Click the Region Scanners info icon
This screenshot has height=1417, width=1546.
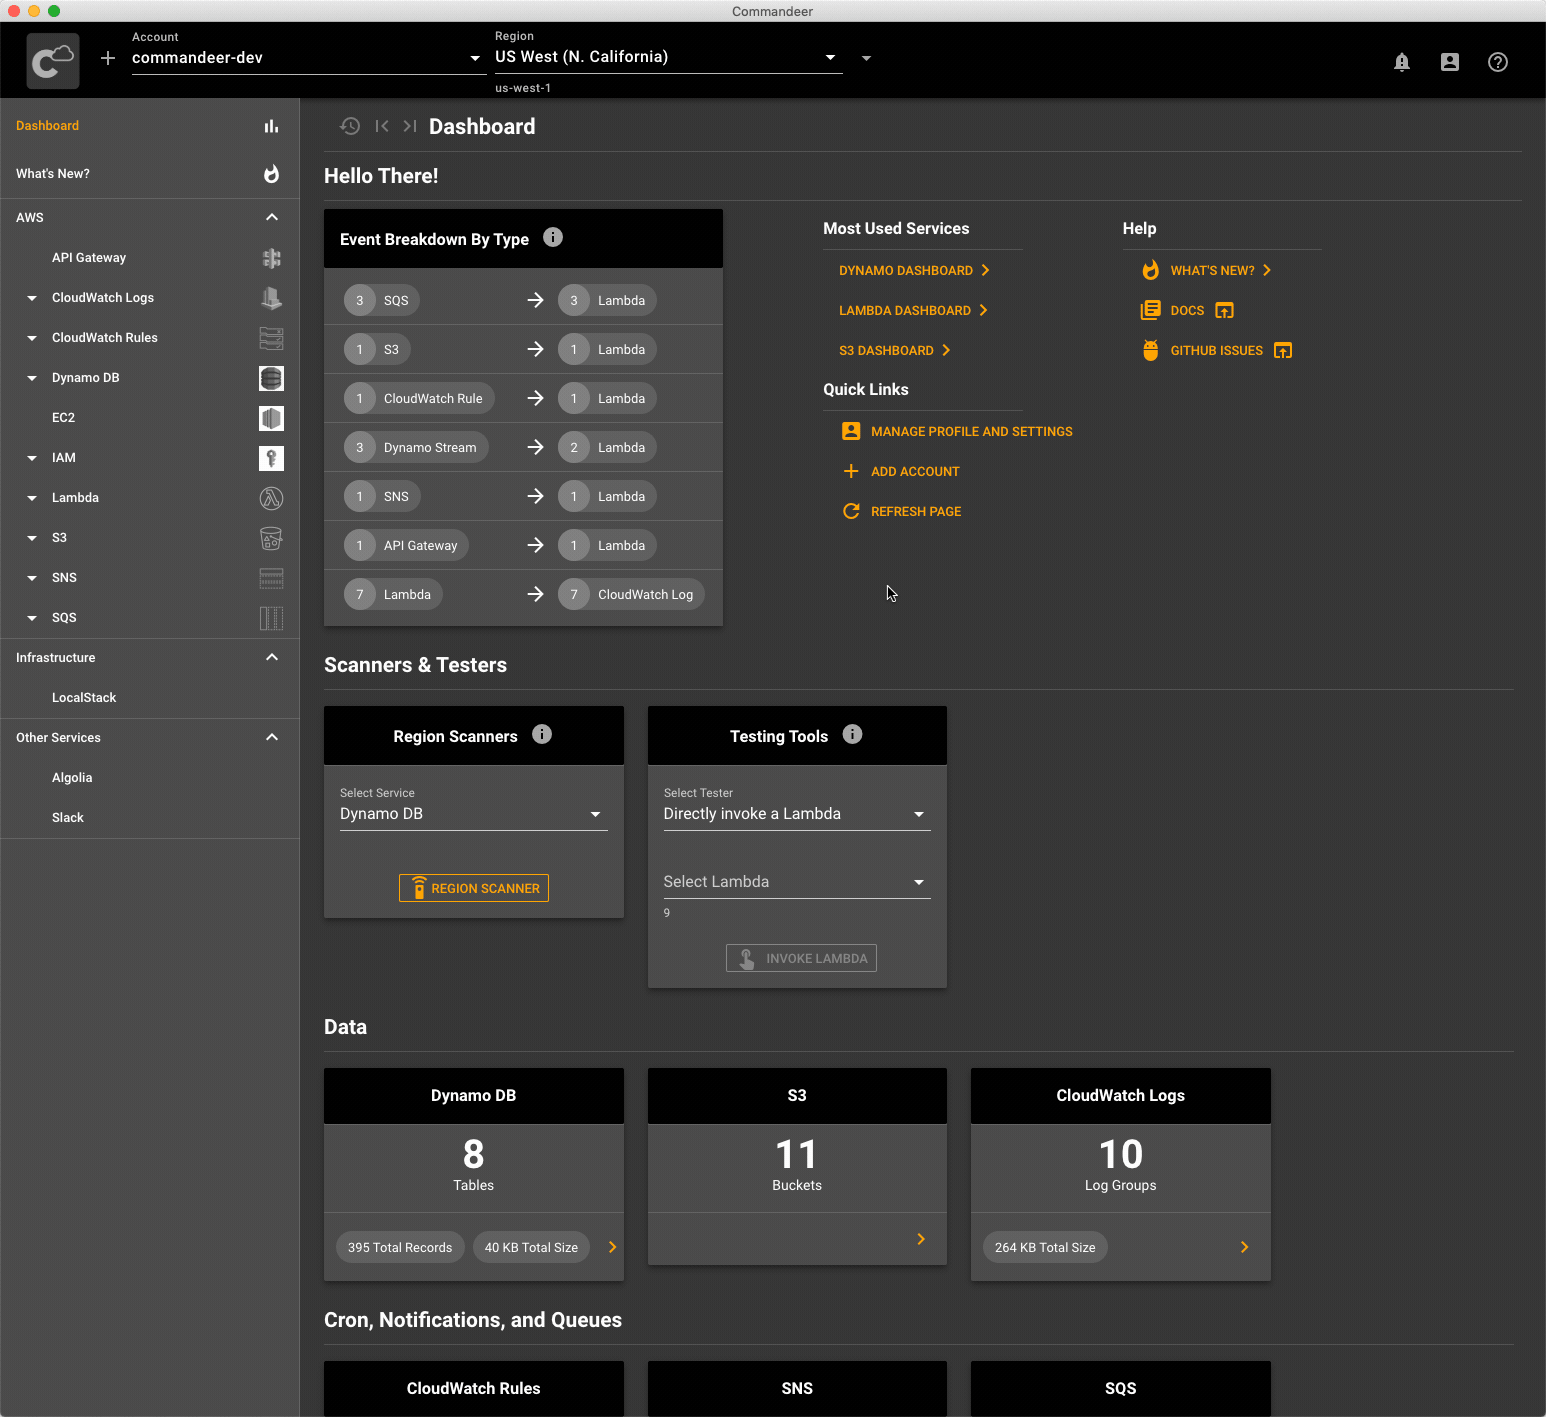(542, 734)
